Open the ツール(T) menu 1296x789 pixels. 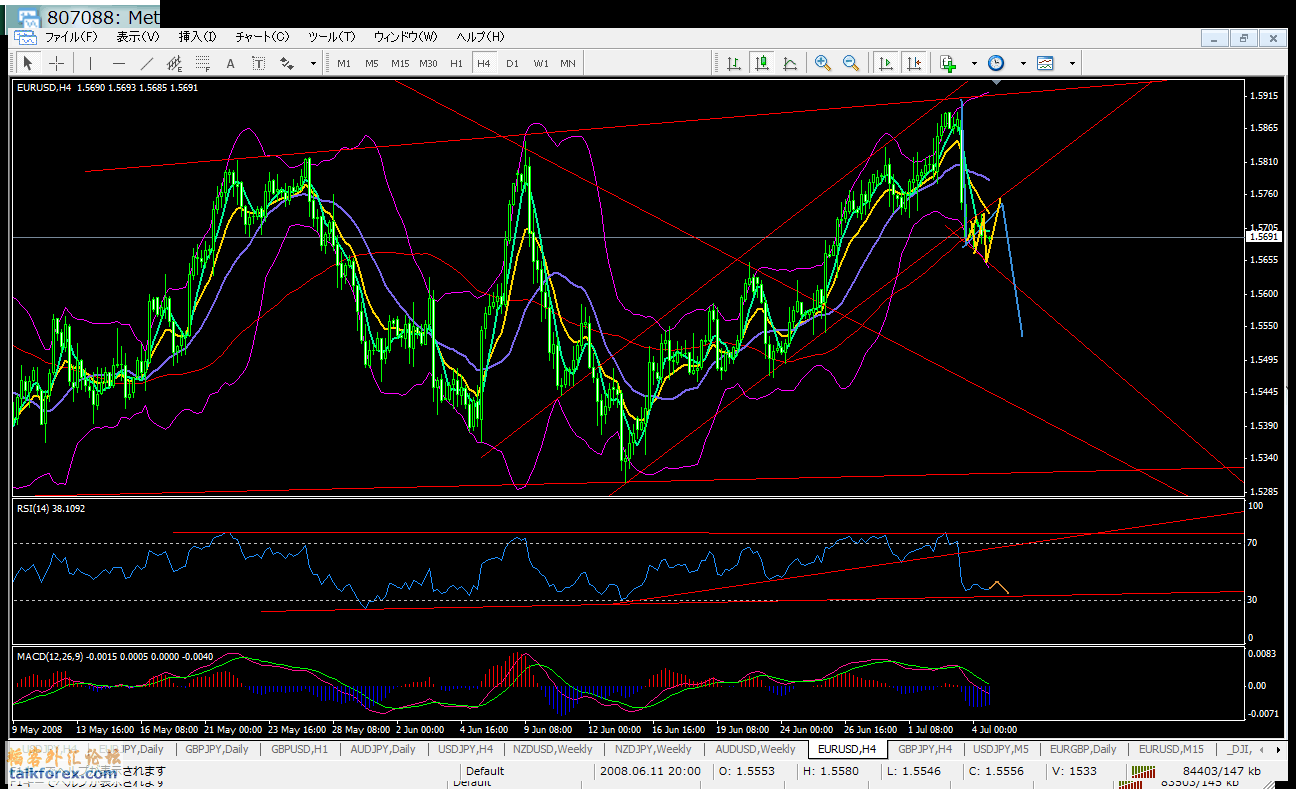coord(332,37)
